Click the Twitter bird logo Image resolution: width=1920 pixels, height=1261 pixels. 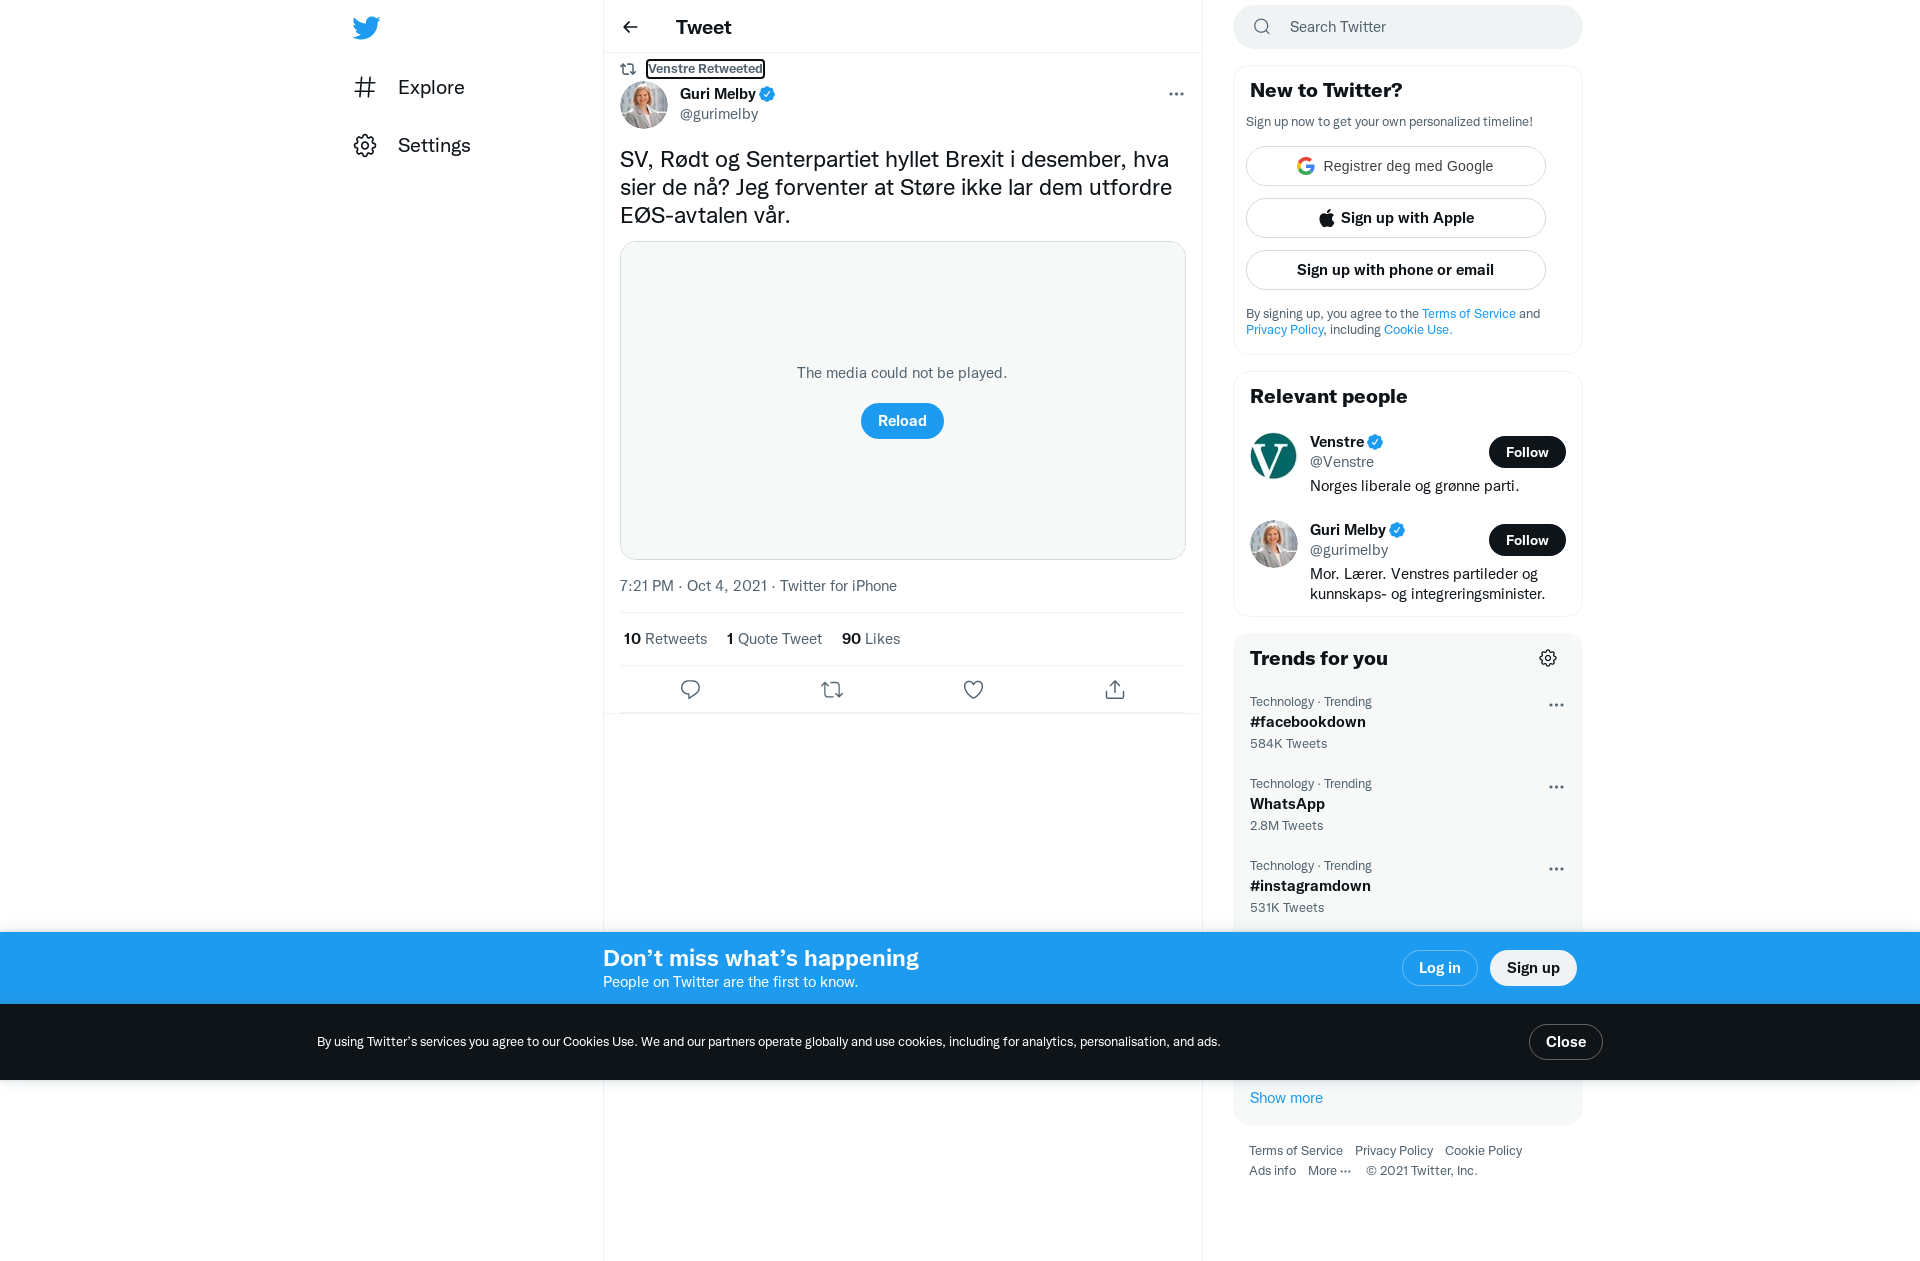coord(366,28)
